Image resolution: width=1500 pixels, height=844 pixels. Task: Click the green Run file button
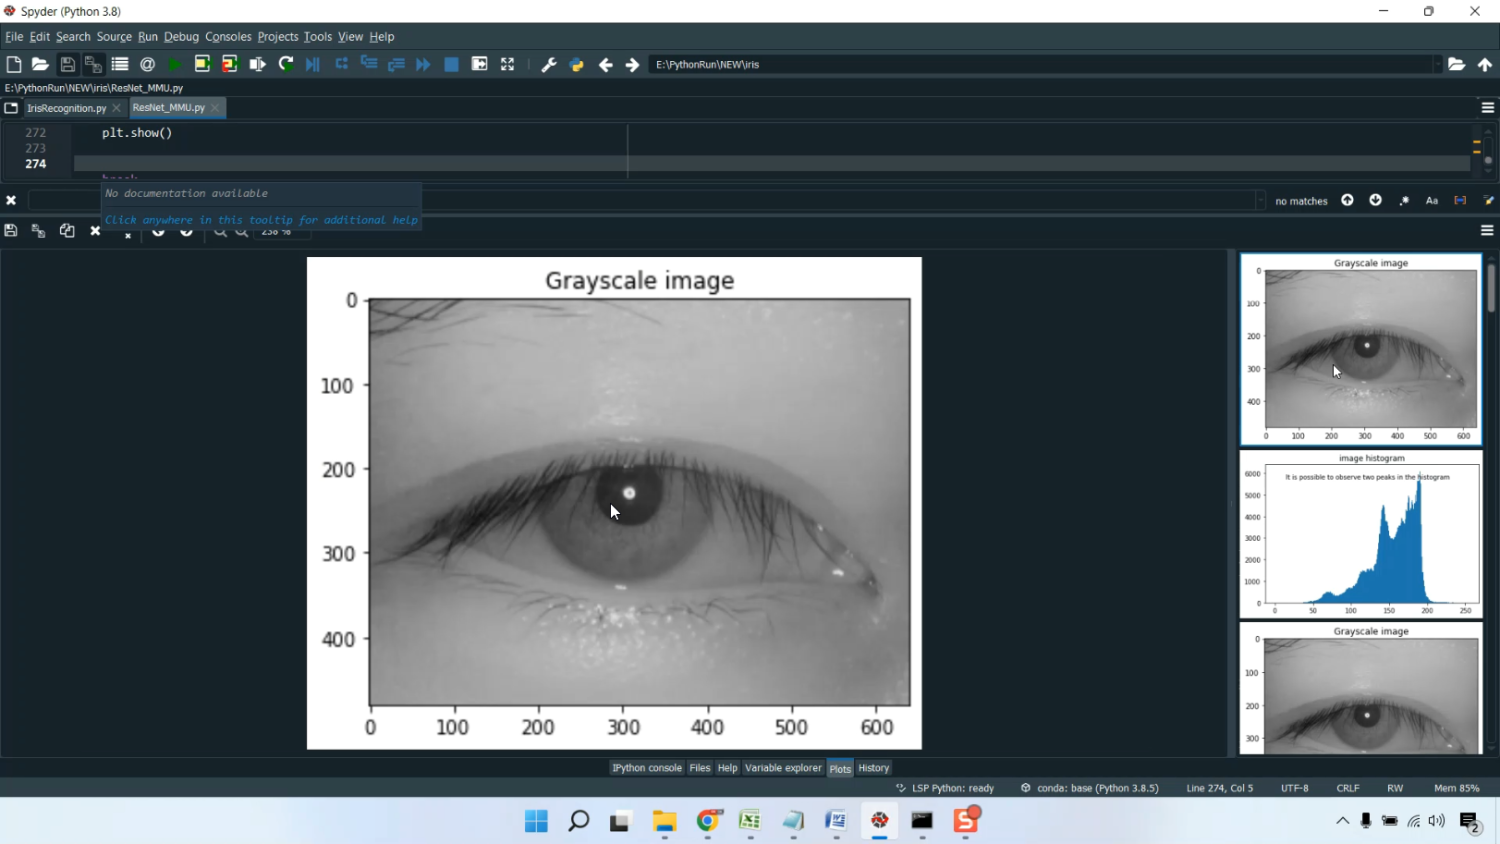click(x=174, y=64)
